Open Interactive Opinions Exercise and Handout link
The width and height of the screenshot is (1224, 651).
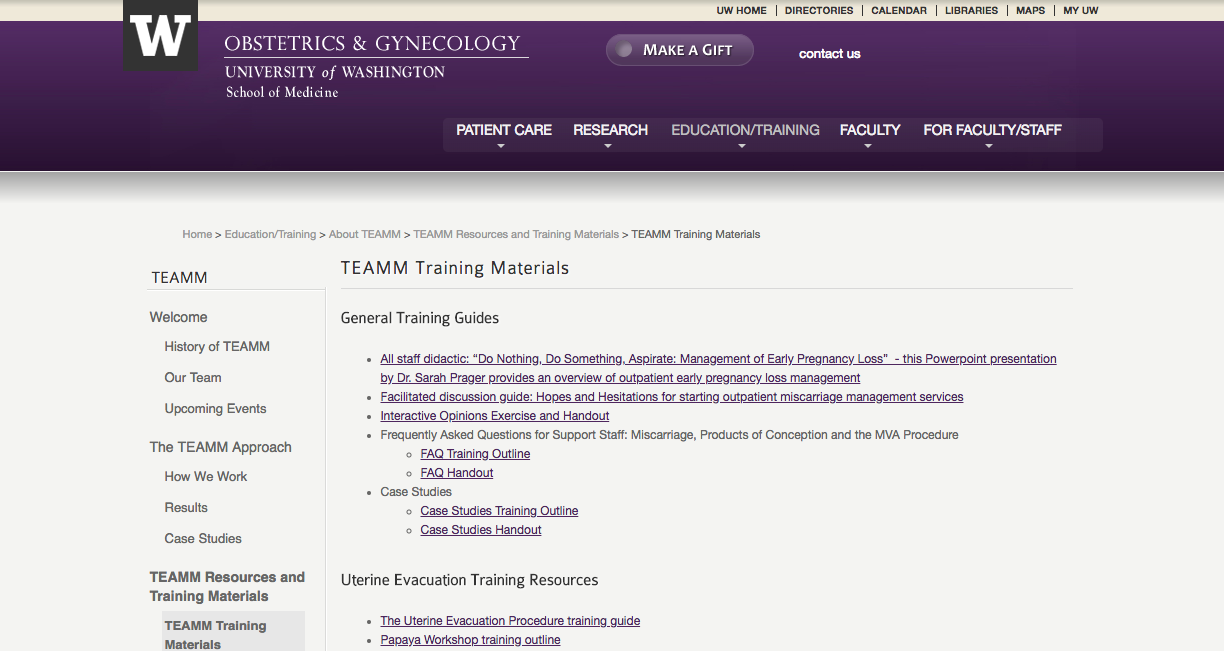pos(495,416)
